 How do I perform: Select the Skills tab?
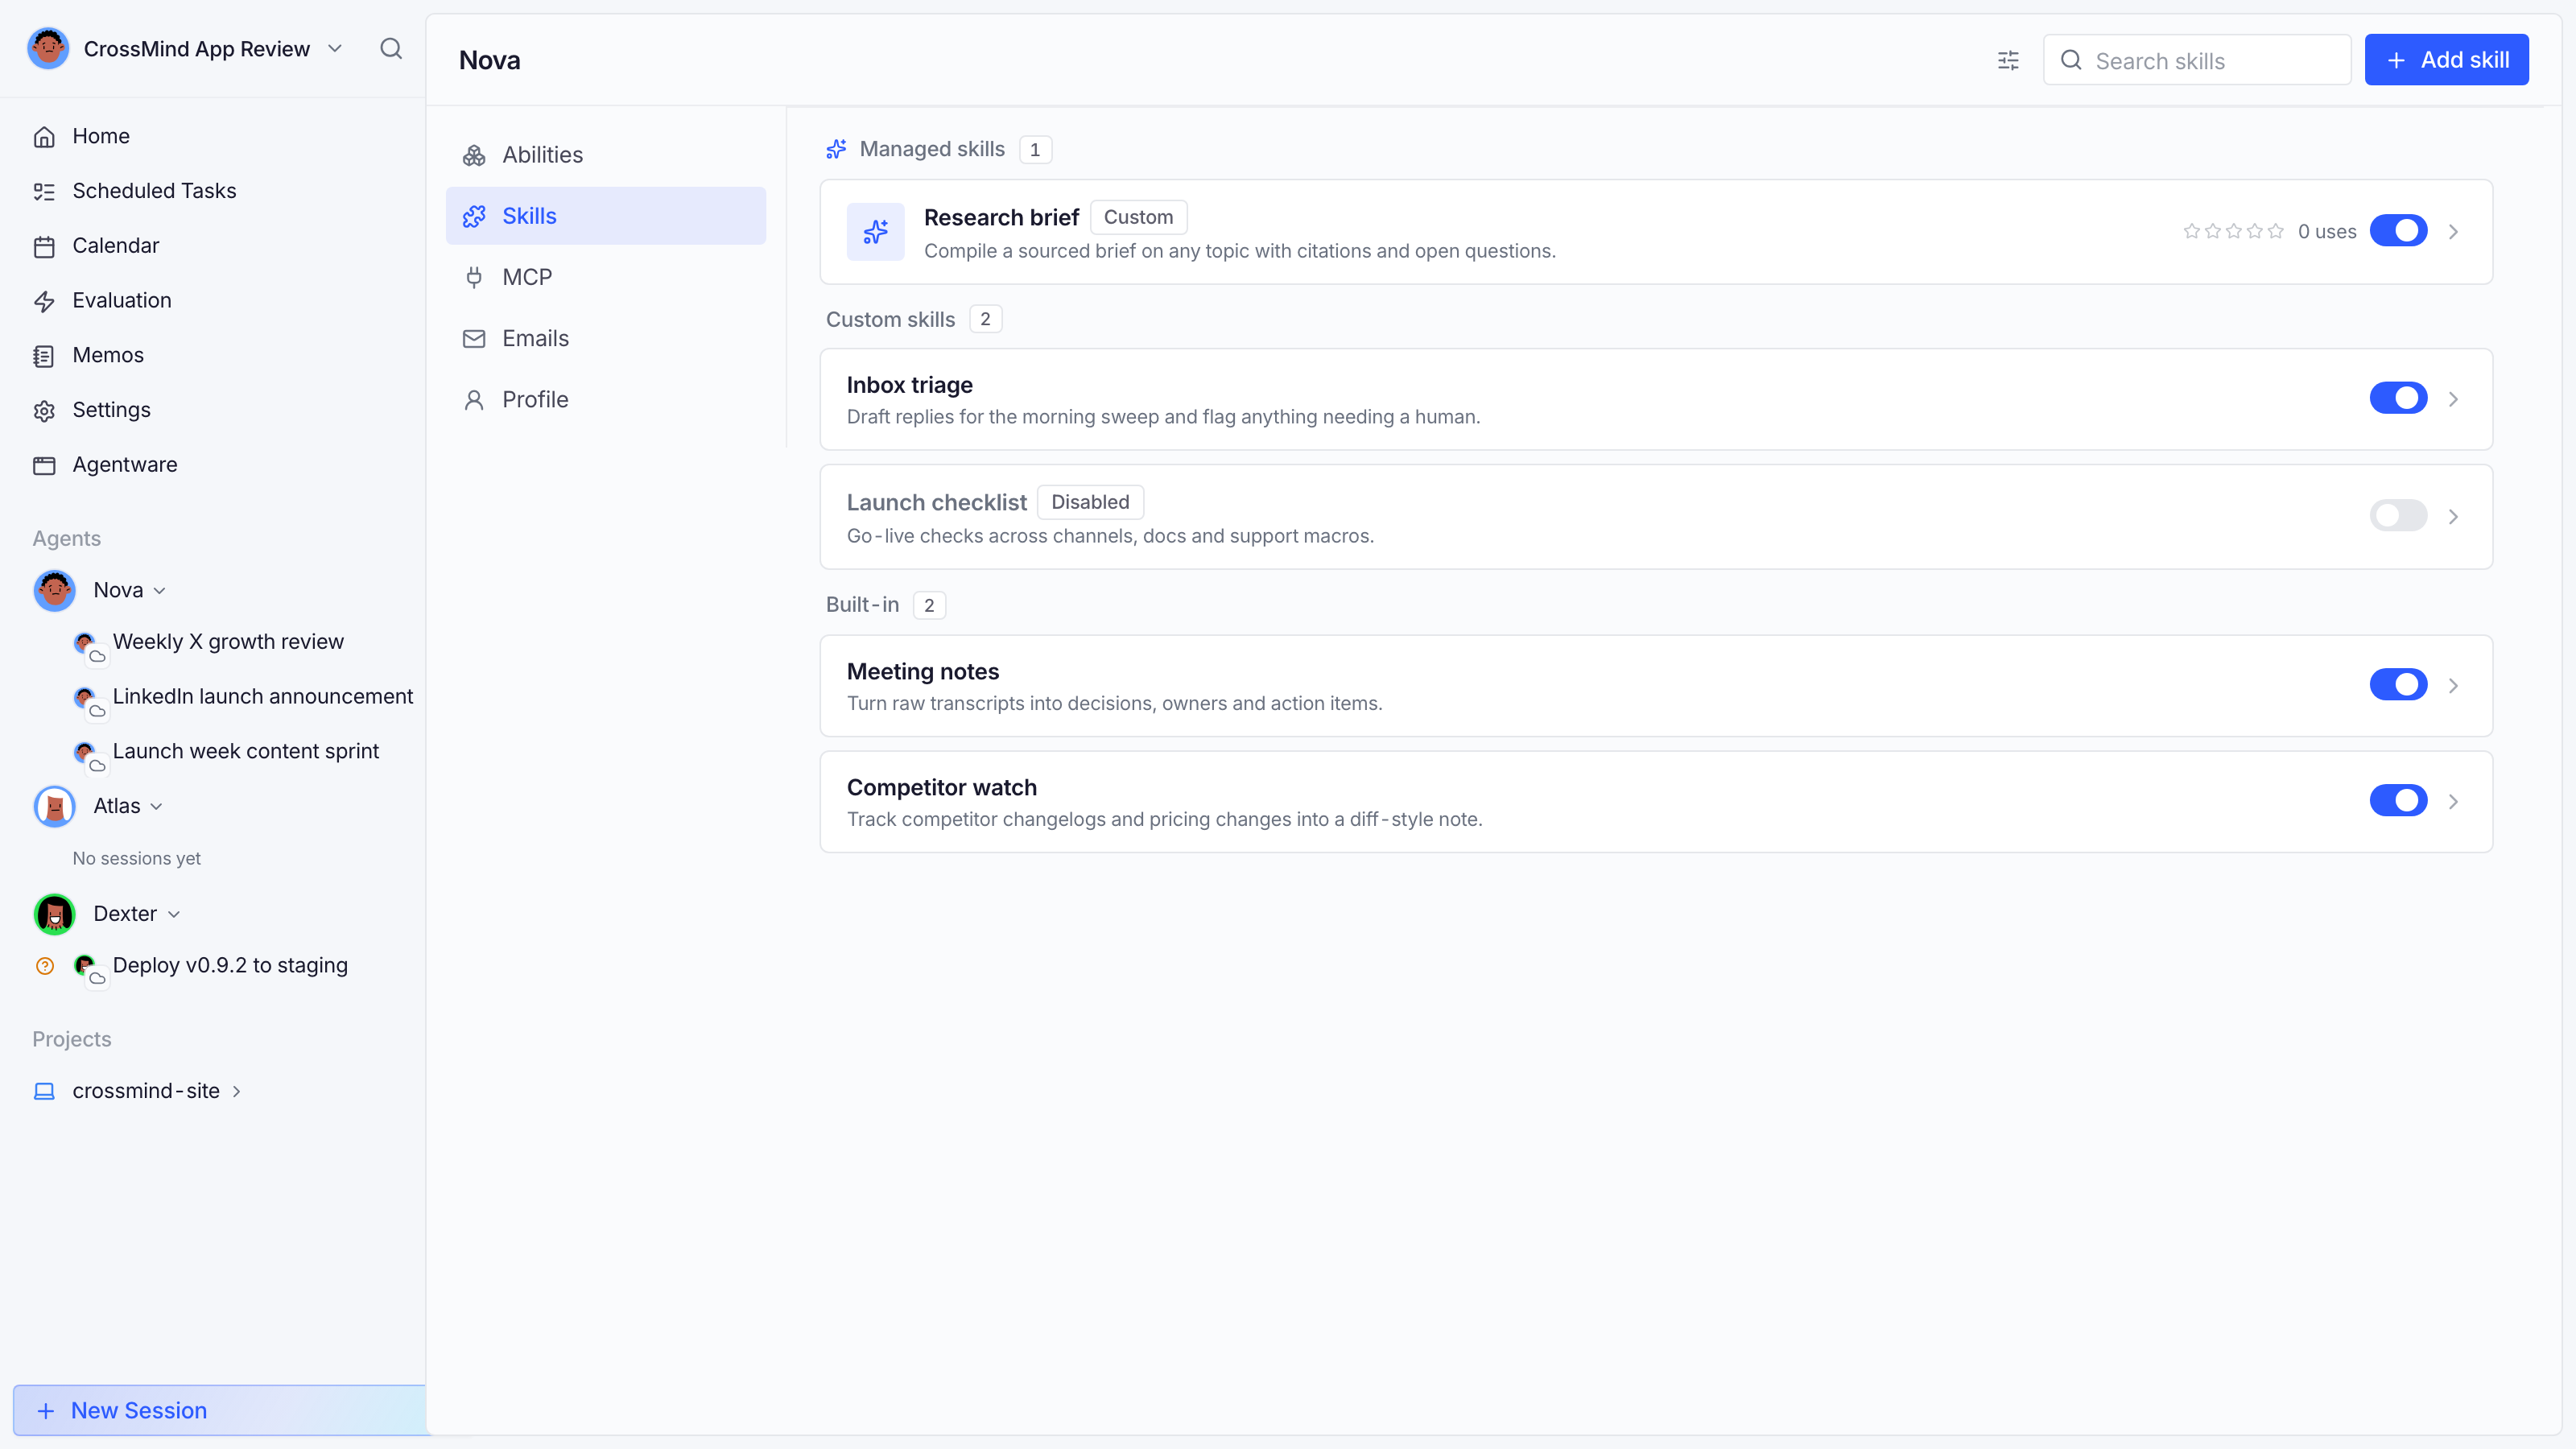pos(606,216)
